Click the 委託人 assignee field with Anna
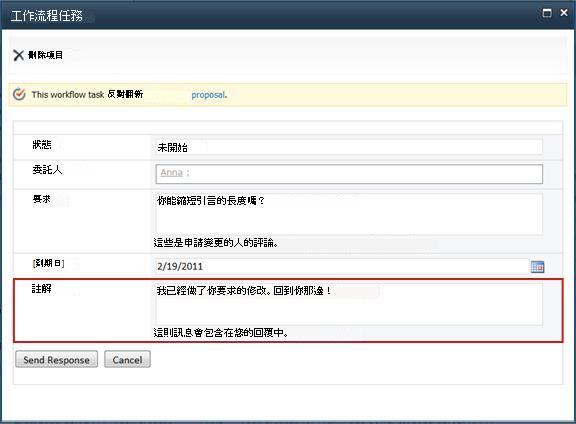 [349, 174]
